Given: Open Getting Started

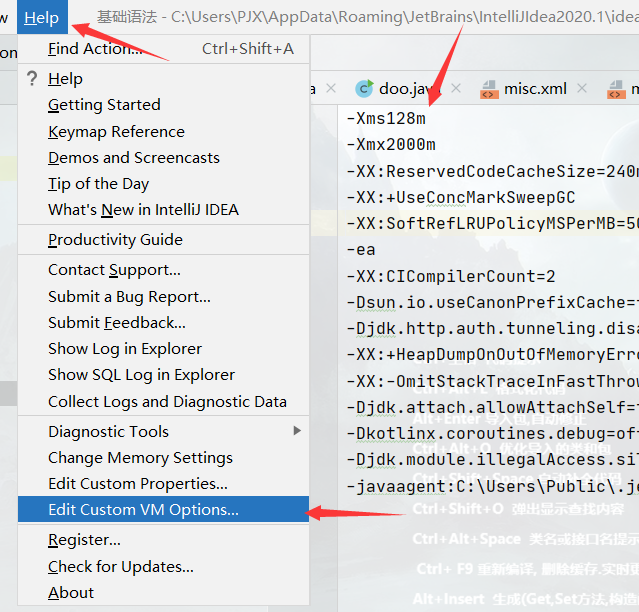Looking at the screenshot, I should tap(163, 105).
